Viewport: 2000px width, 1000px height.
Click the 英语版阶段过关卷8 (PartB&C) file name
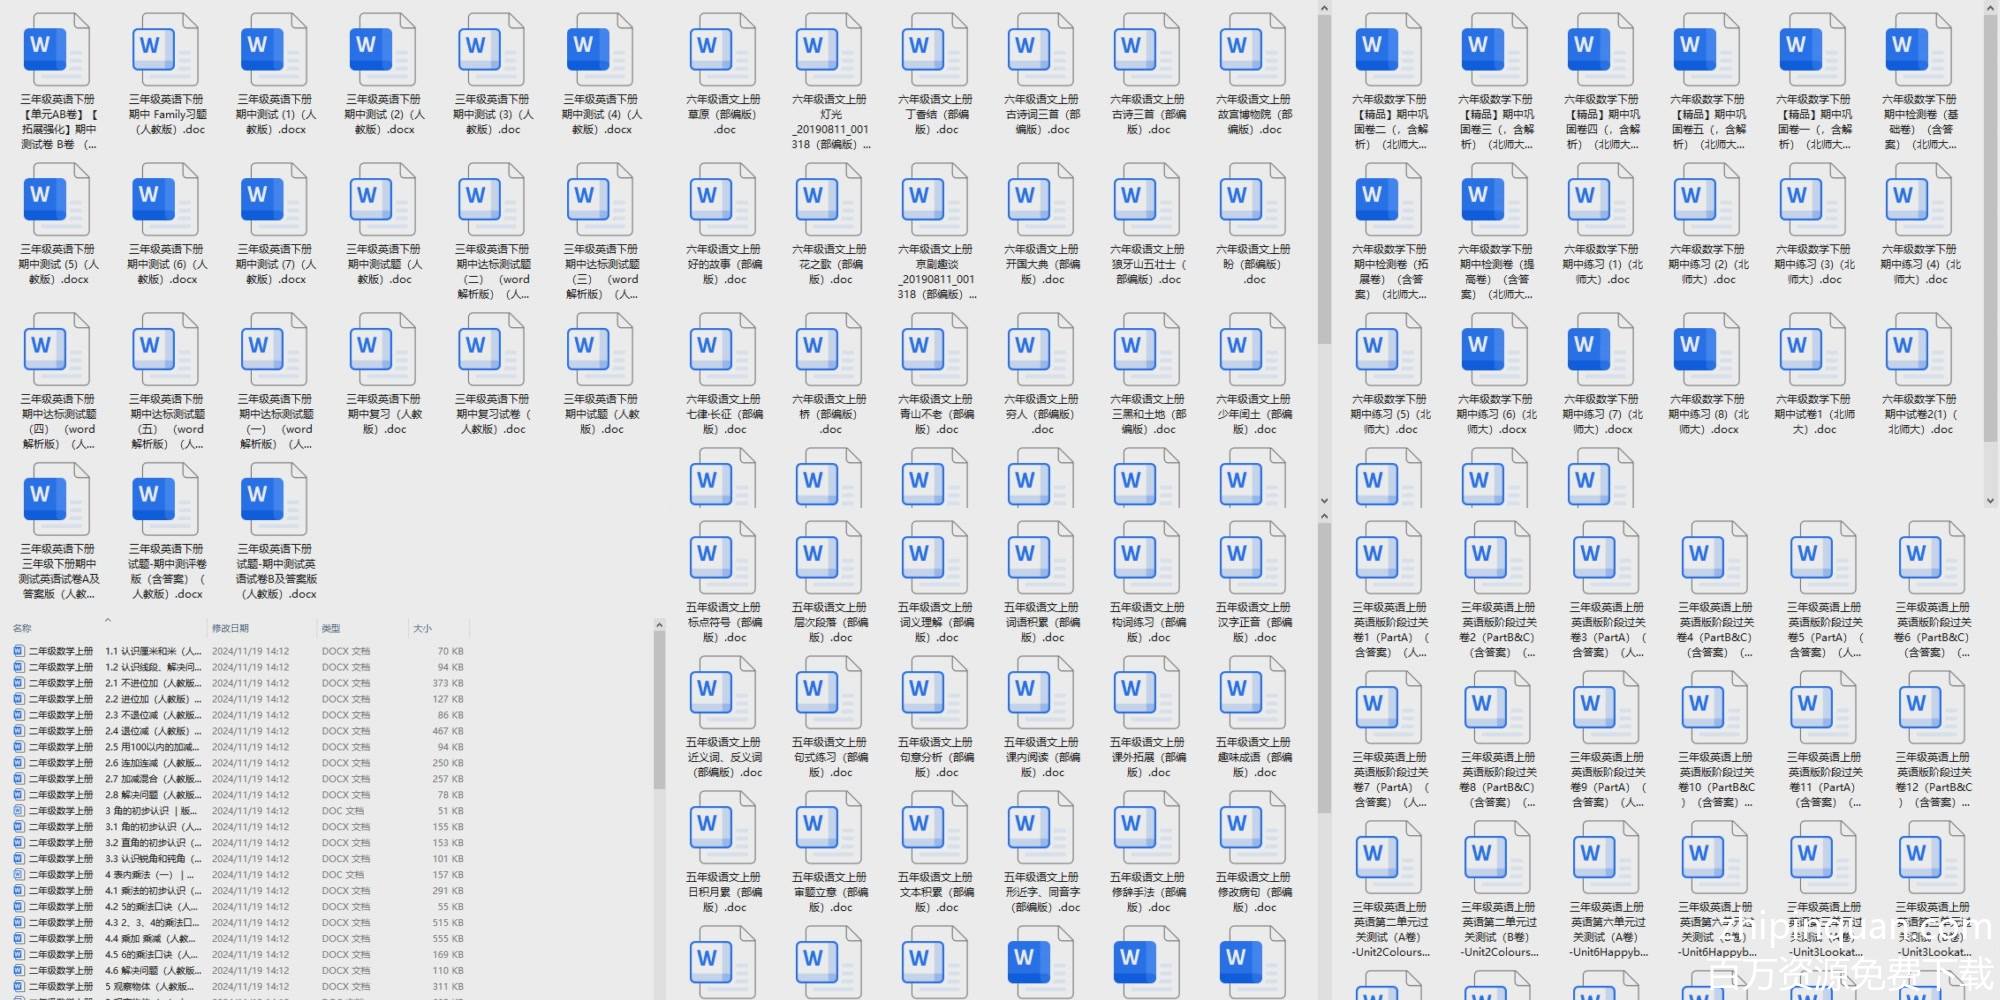1497,779
